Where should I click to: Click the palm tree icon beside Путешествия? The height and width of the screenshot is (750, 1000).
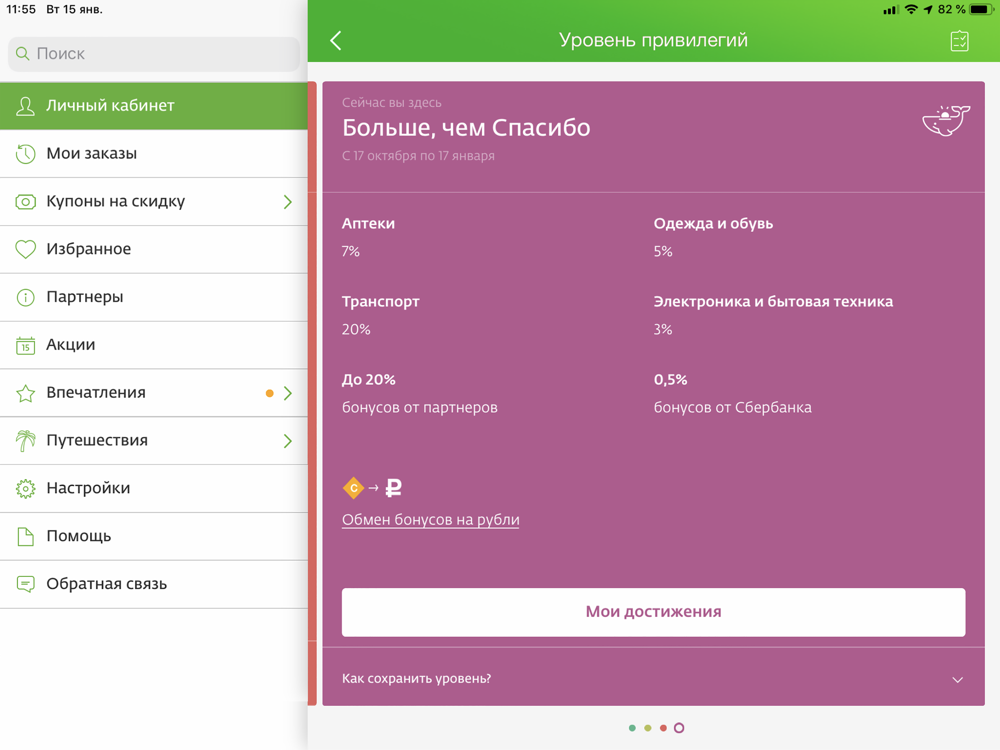coord(26,441)
